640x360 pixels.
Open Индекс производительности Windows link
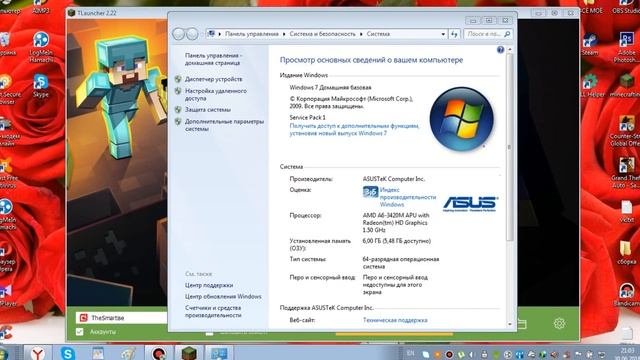coord(407,197)
